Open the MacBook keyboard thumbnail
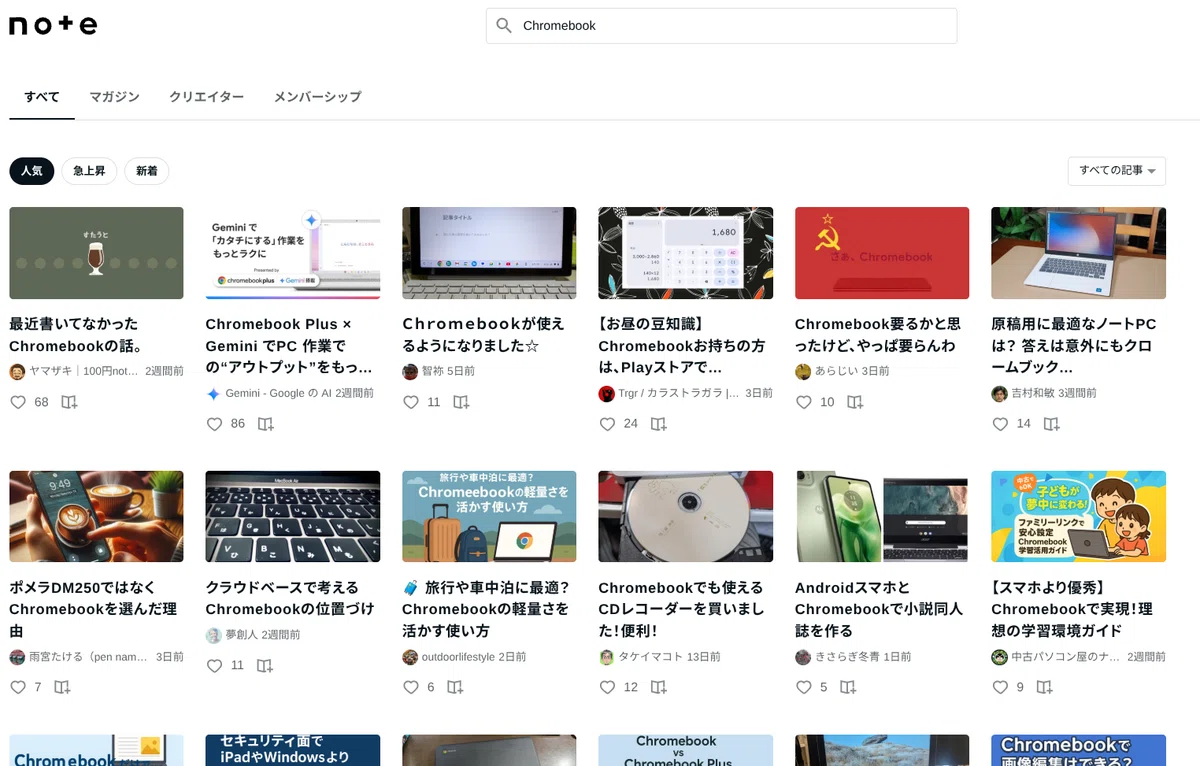1200x766 pixels. tap(292, 517)
